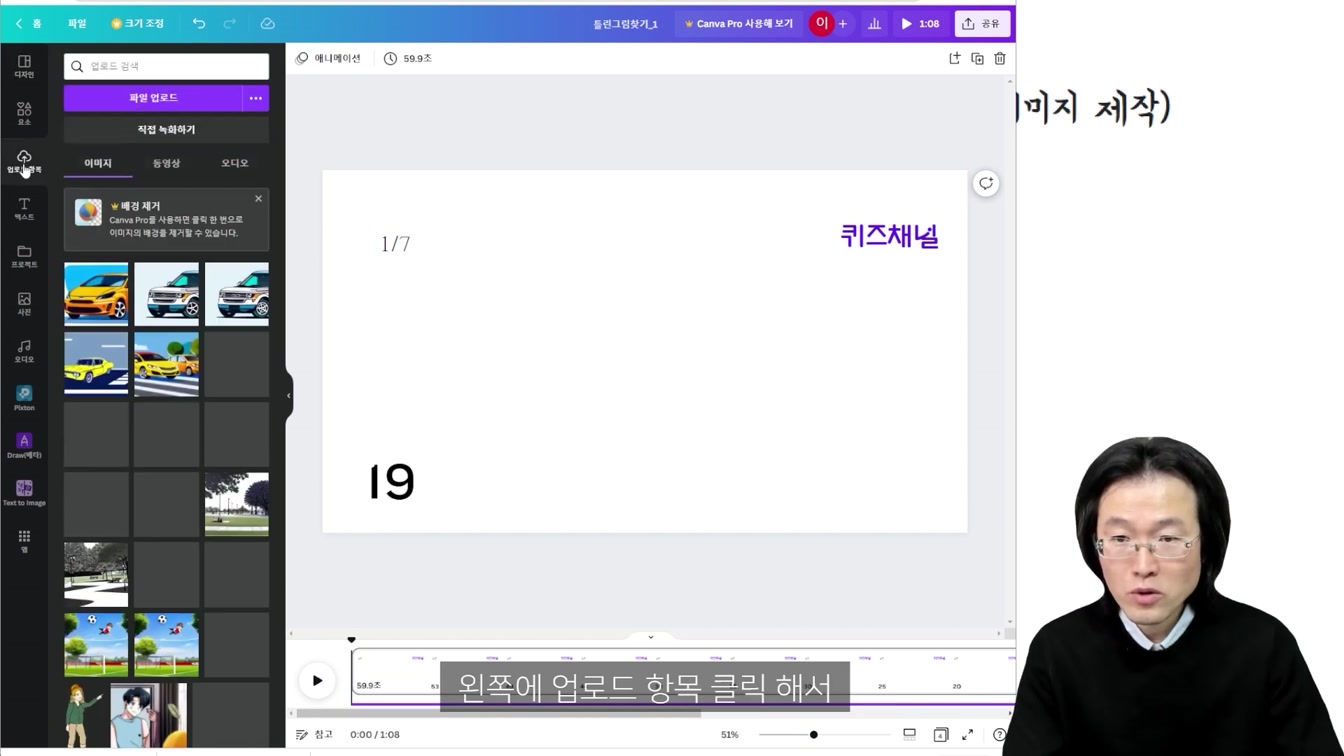Click the comment bubble beside canvas
1344x756 pixels.
coord(986,183)
